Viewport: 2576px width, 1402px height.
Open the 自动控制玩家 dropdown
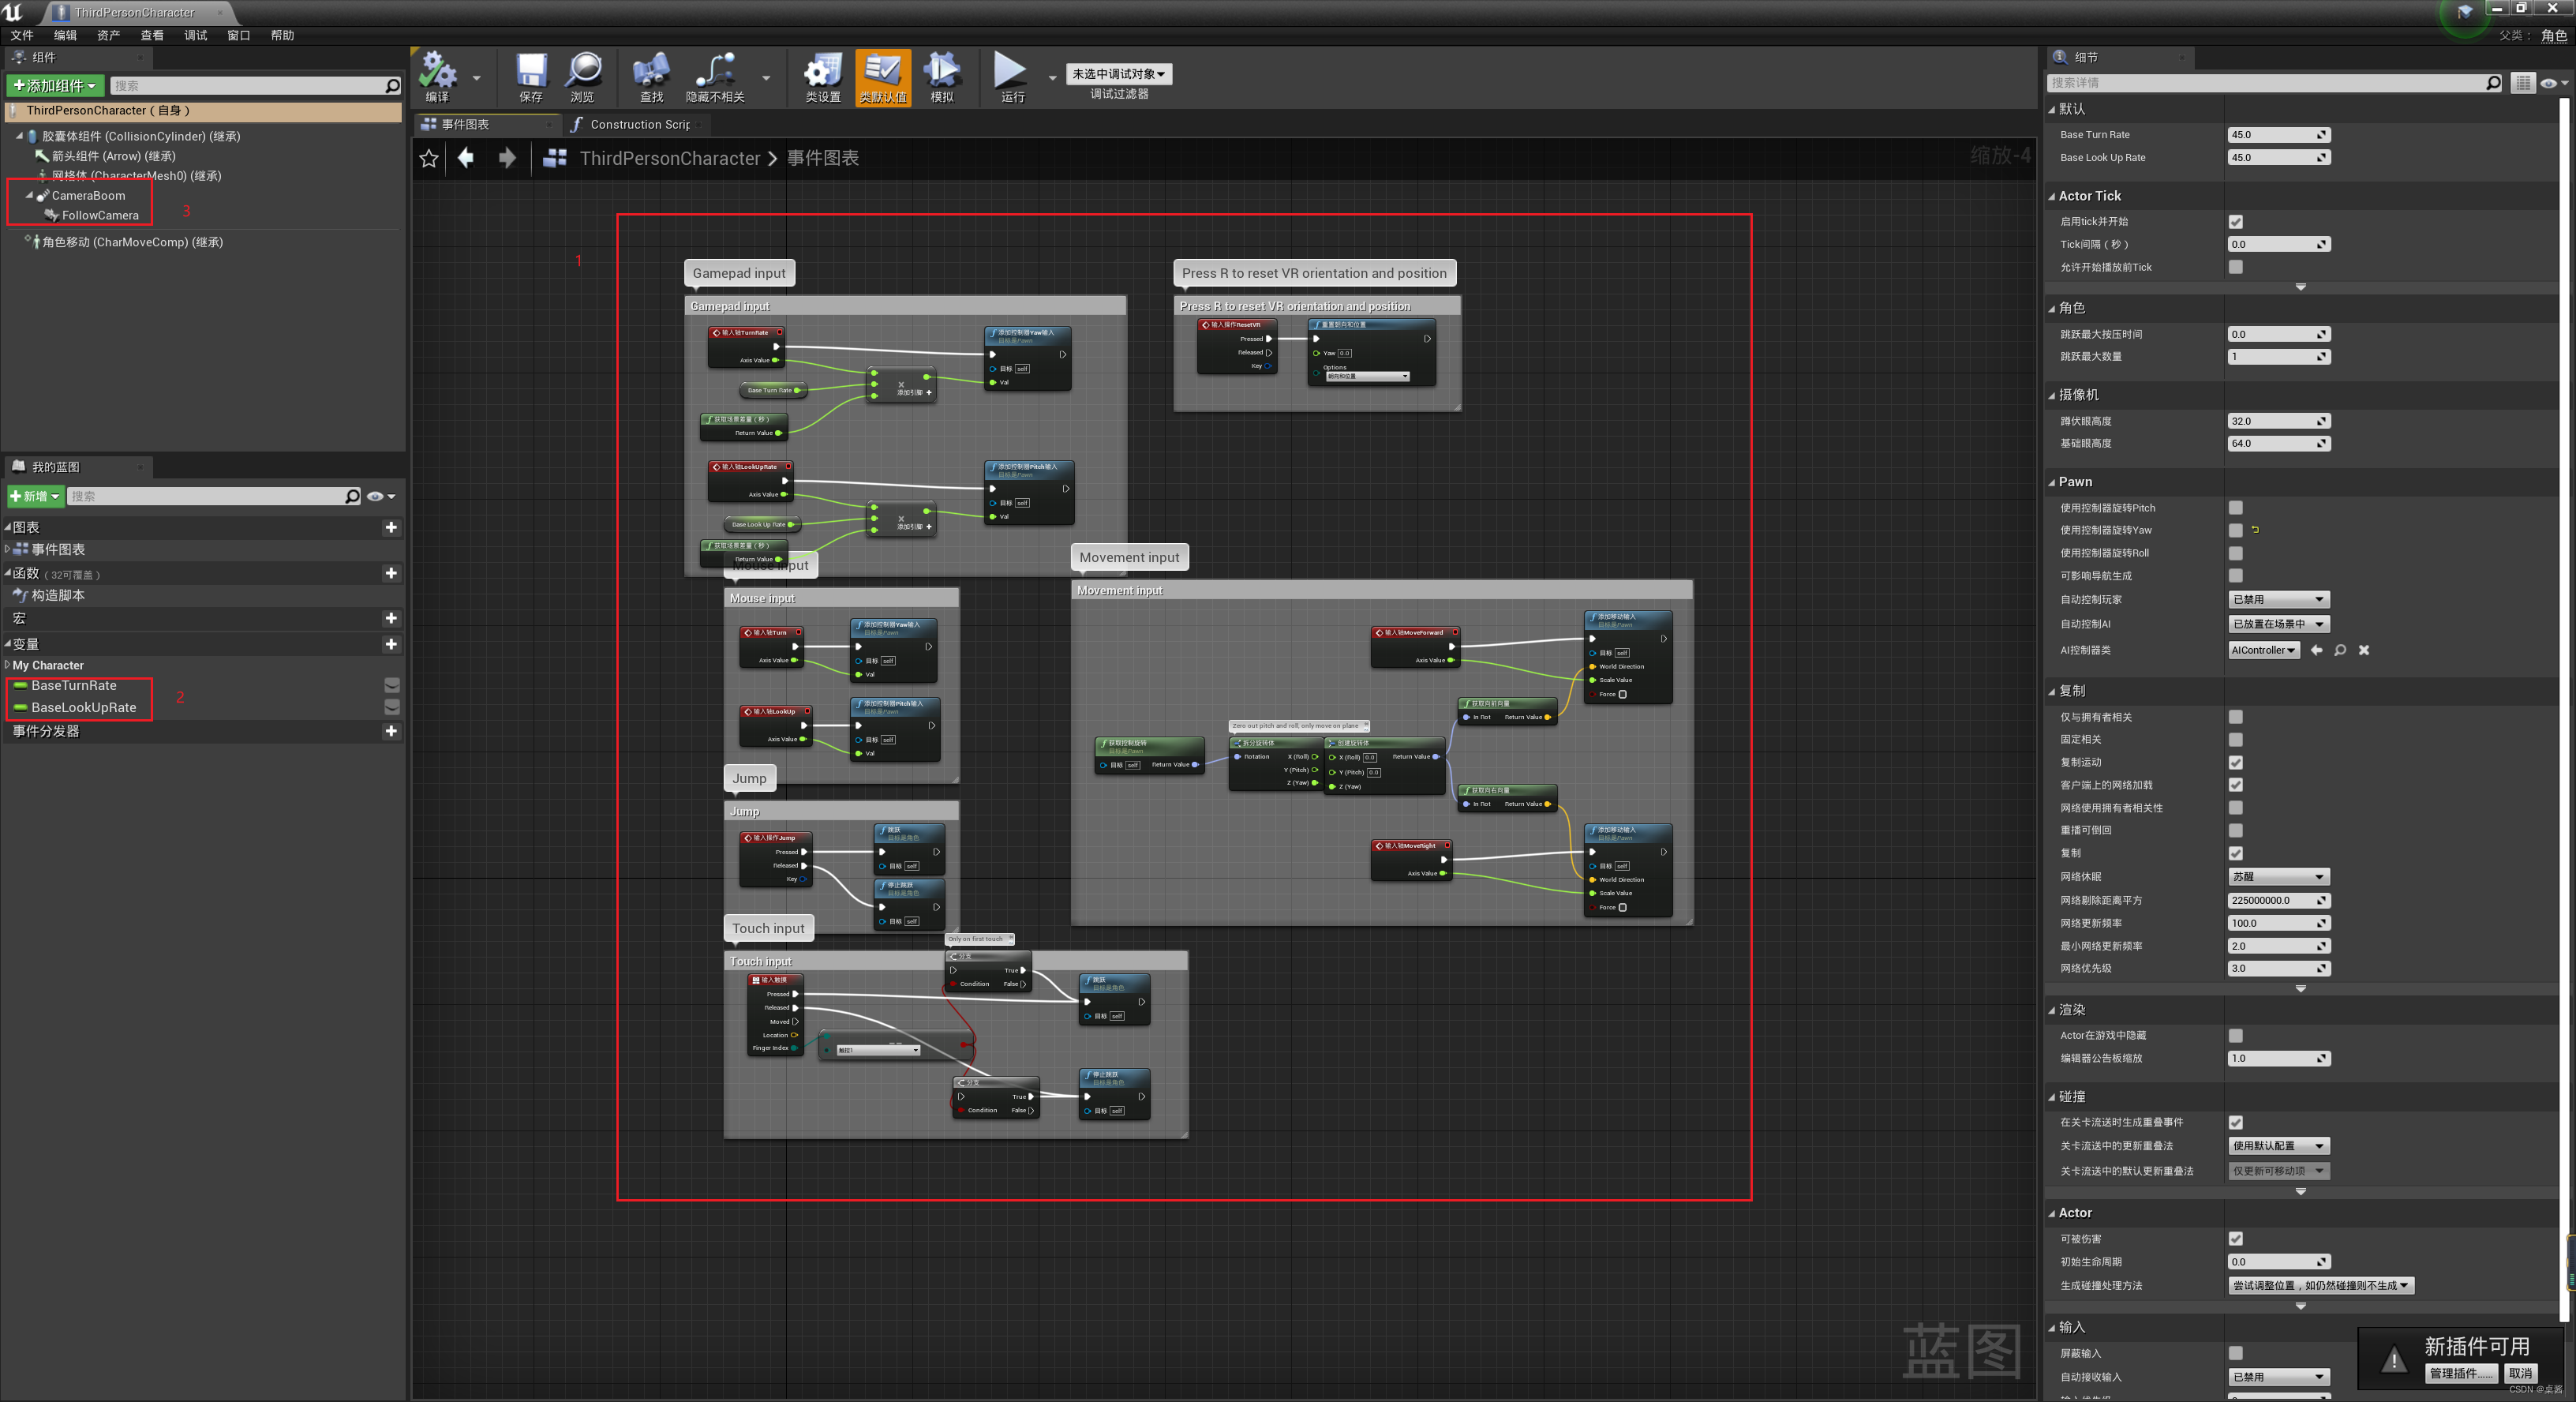coord(2278,600)
